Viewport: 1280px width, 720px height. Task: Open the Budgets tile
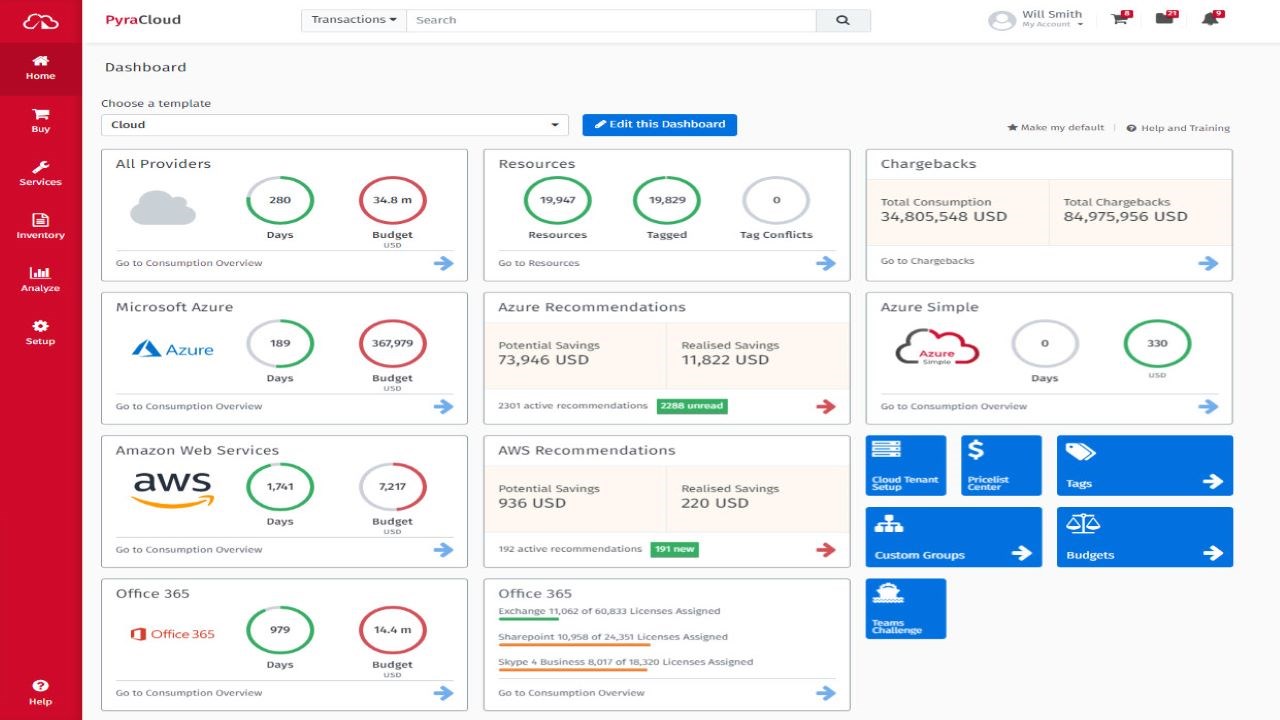pyautogui.click(x=1145, y=537)
